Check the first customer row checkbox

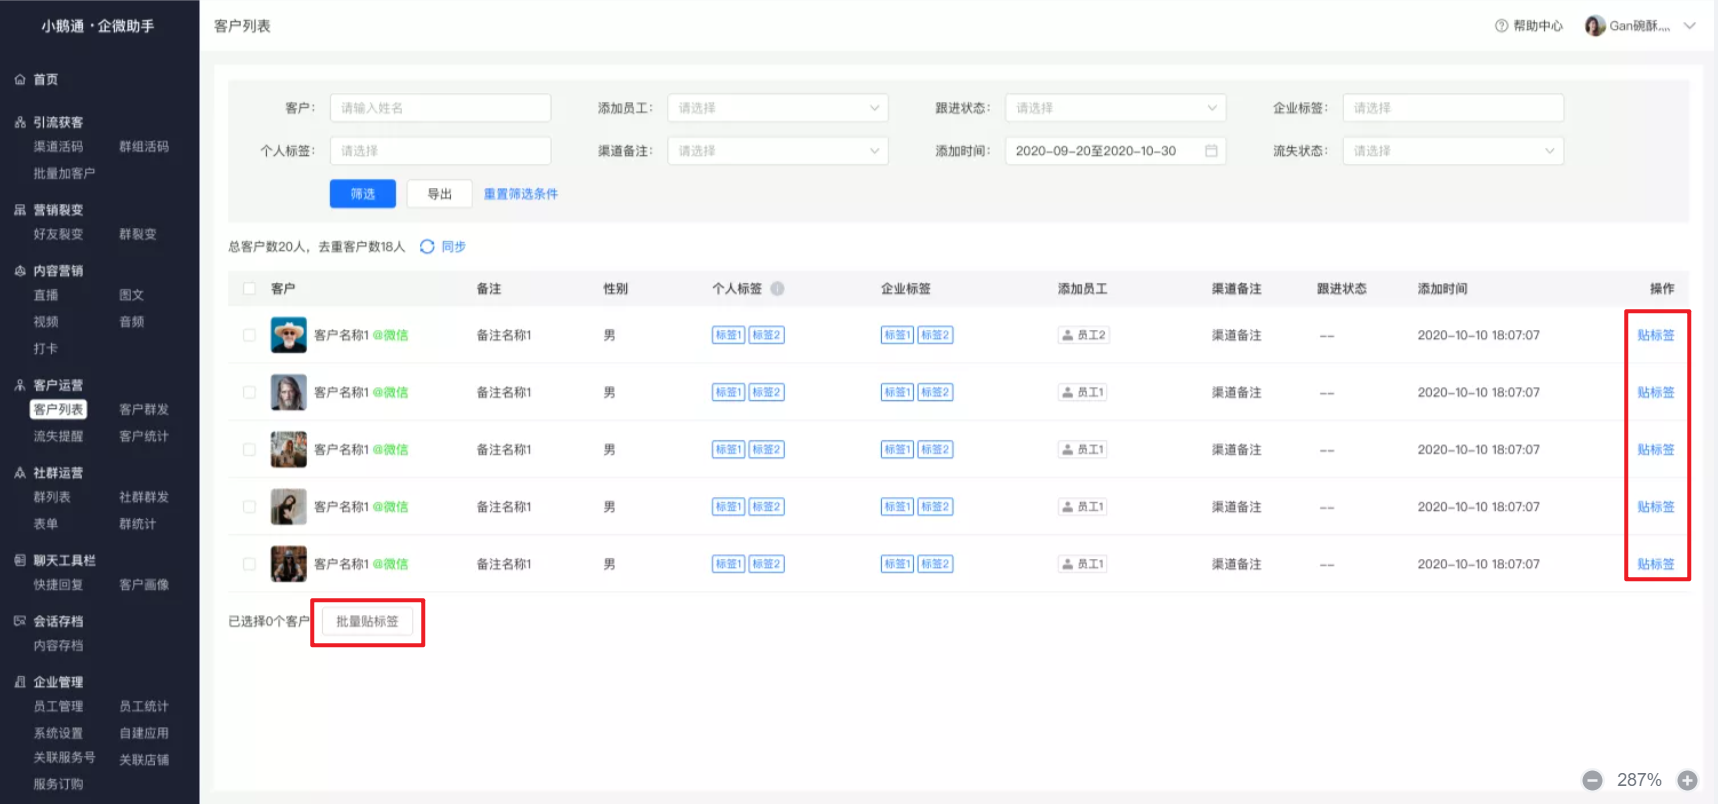[x=249, y=335]
